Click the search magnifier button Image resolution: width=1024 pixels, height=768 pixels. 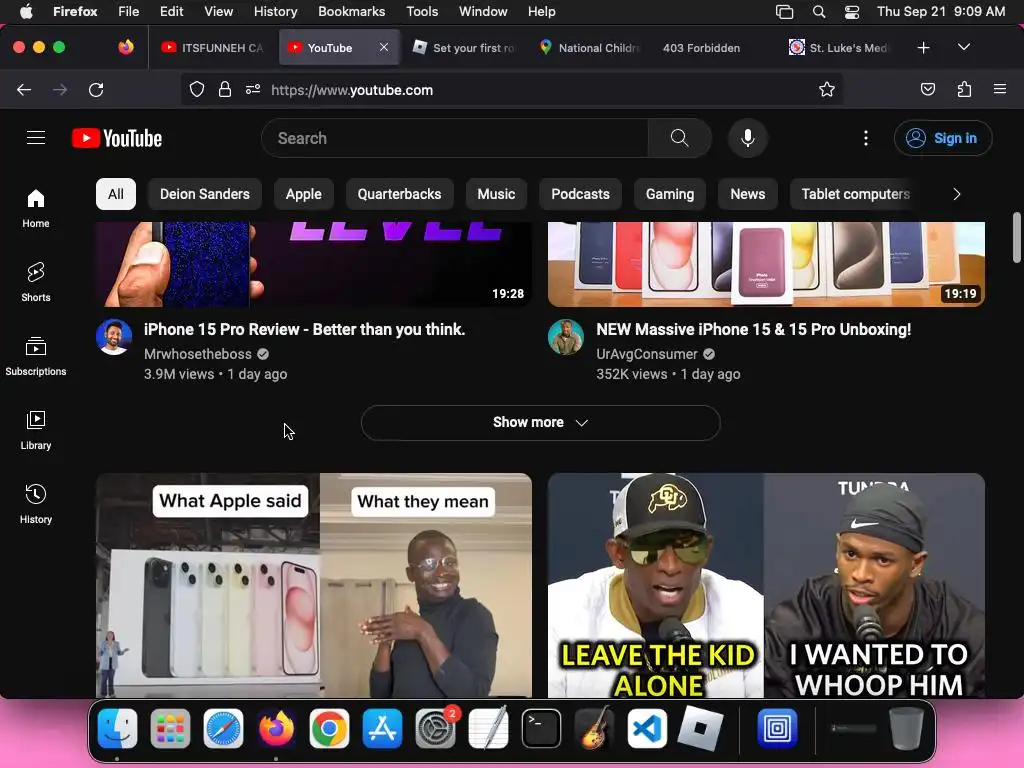tap(679, 138)
